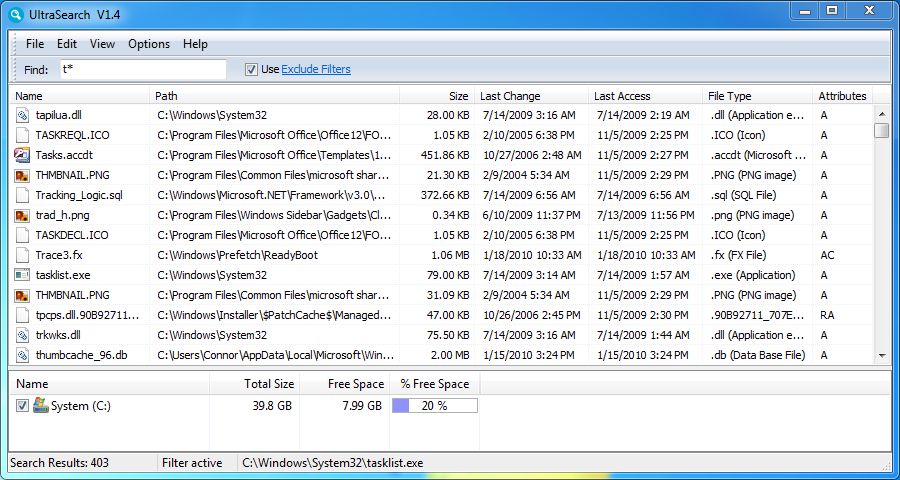The width and height of the screenshot is (900, 480).
Task: Click the results list scroll down arrow
Action: click(x=882, y=357)
